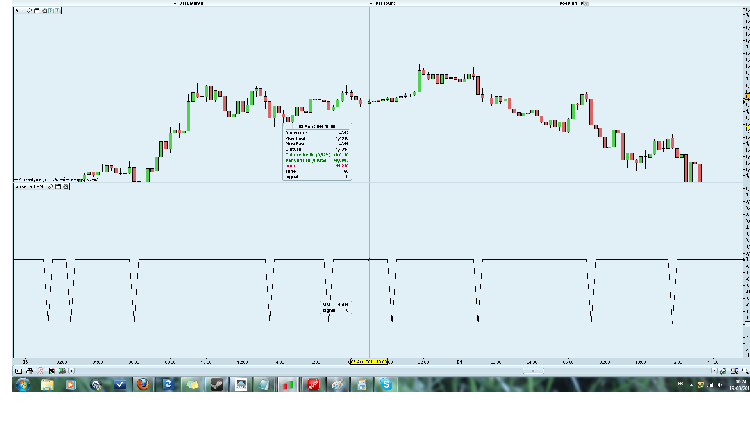The width and height of the screenshot is (750, 422).
Task: Open Skype from the taskbar
Action: click(x=385, y=384)
